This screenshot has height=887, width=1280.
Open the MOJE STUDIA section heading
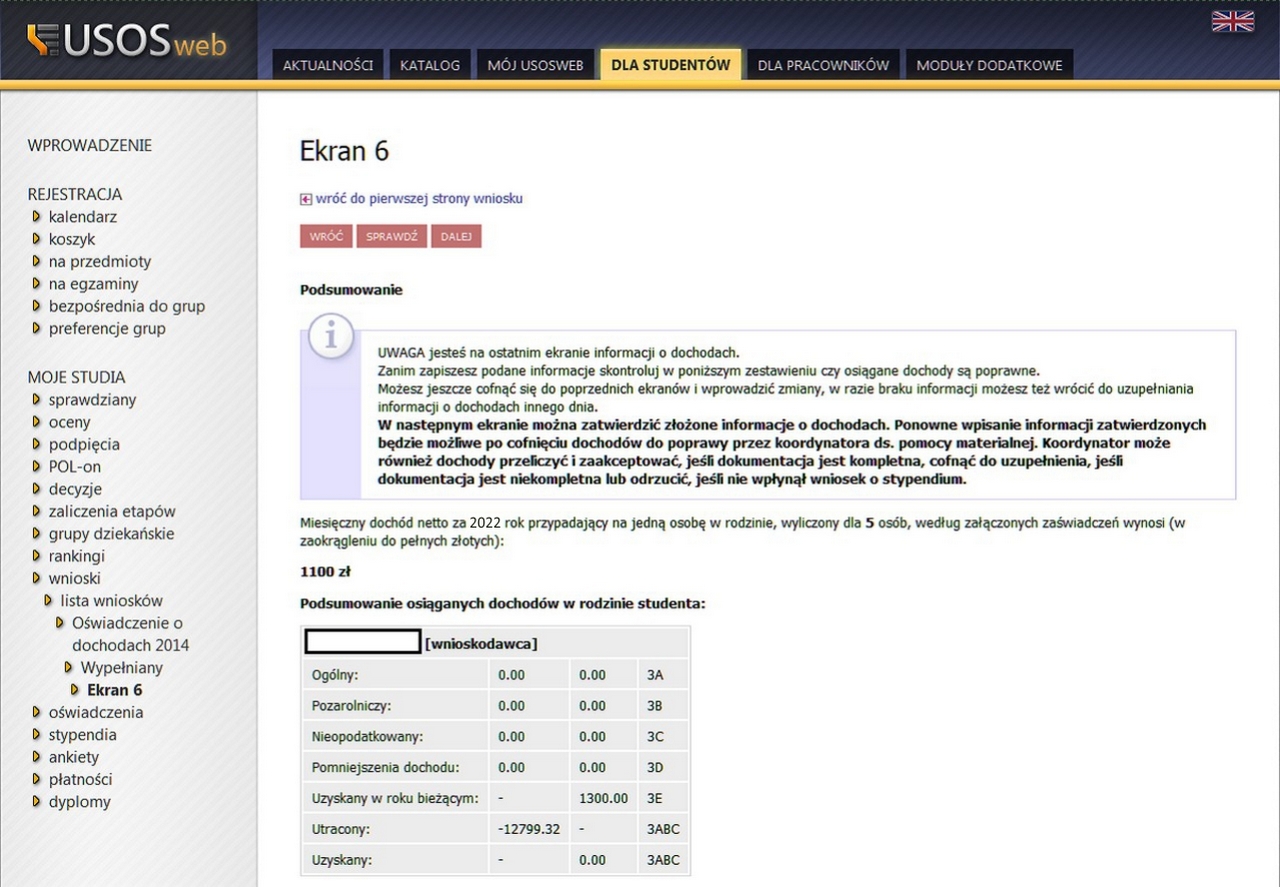pyautogui.click(x=76, y=377)
